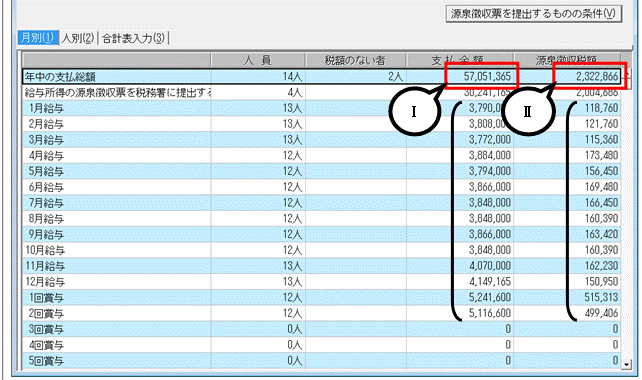Switch to the 人別(2) tab
The width and height of the screenshot is (642, 380).
point(78,38)
